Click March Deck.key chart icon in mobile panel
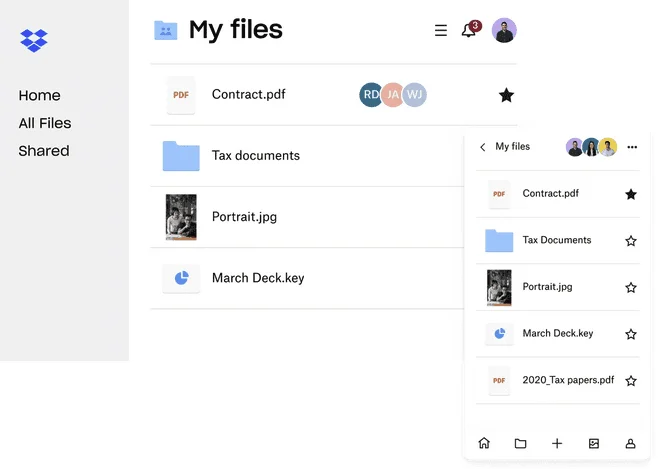 coord(499,334)
